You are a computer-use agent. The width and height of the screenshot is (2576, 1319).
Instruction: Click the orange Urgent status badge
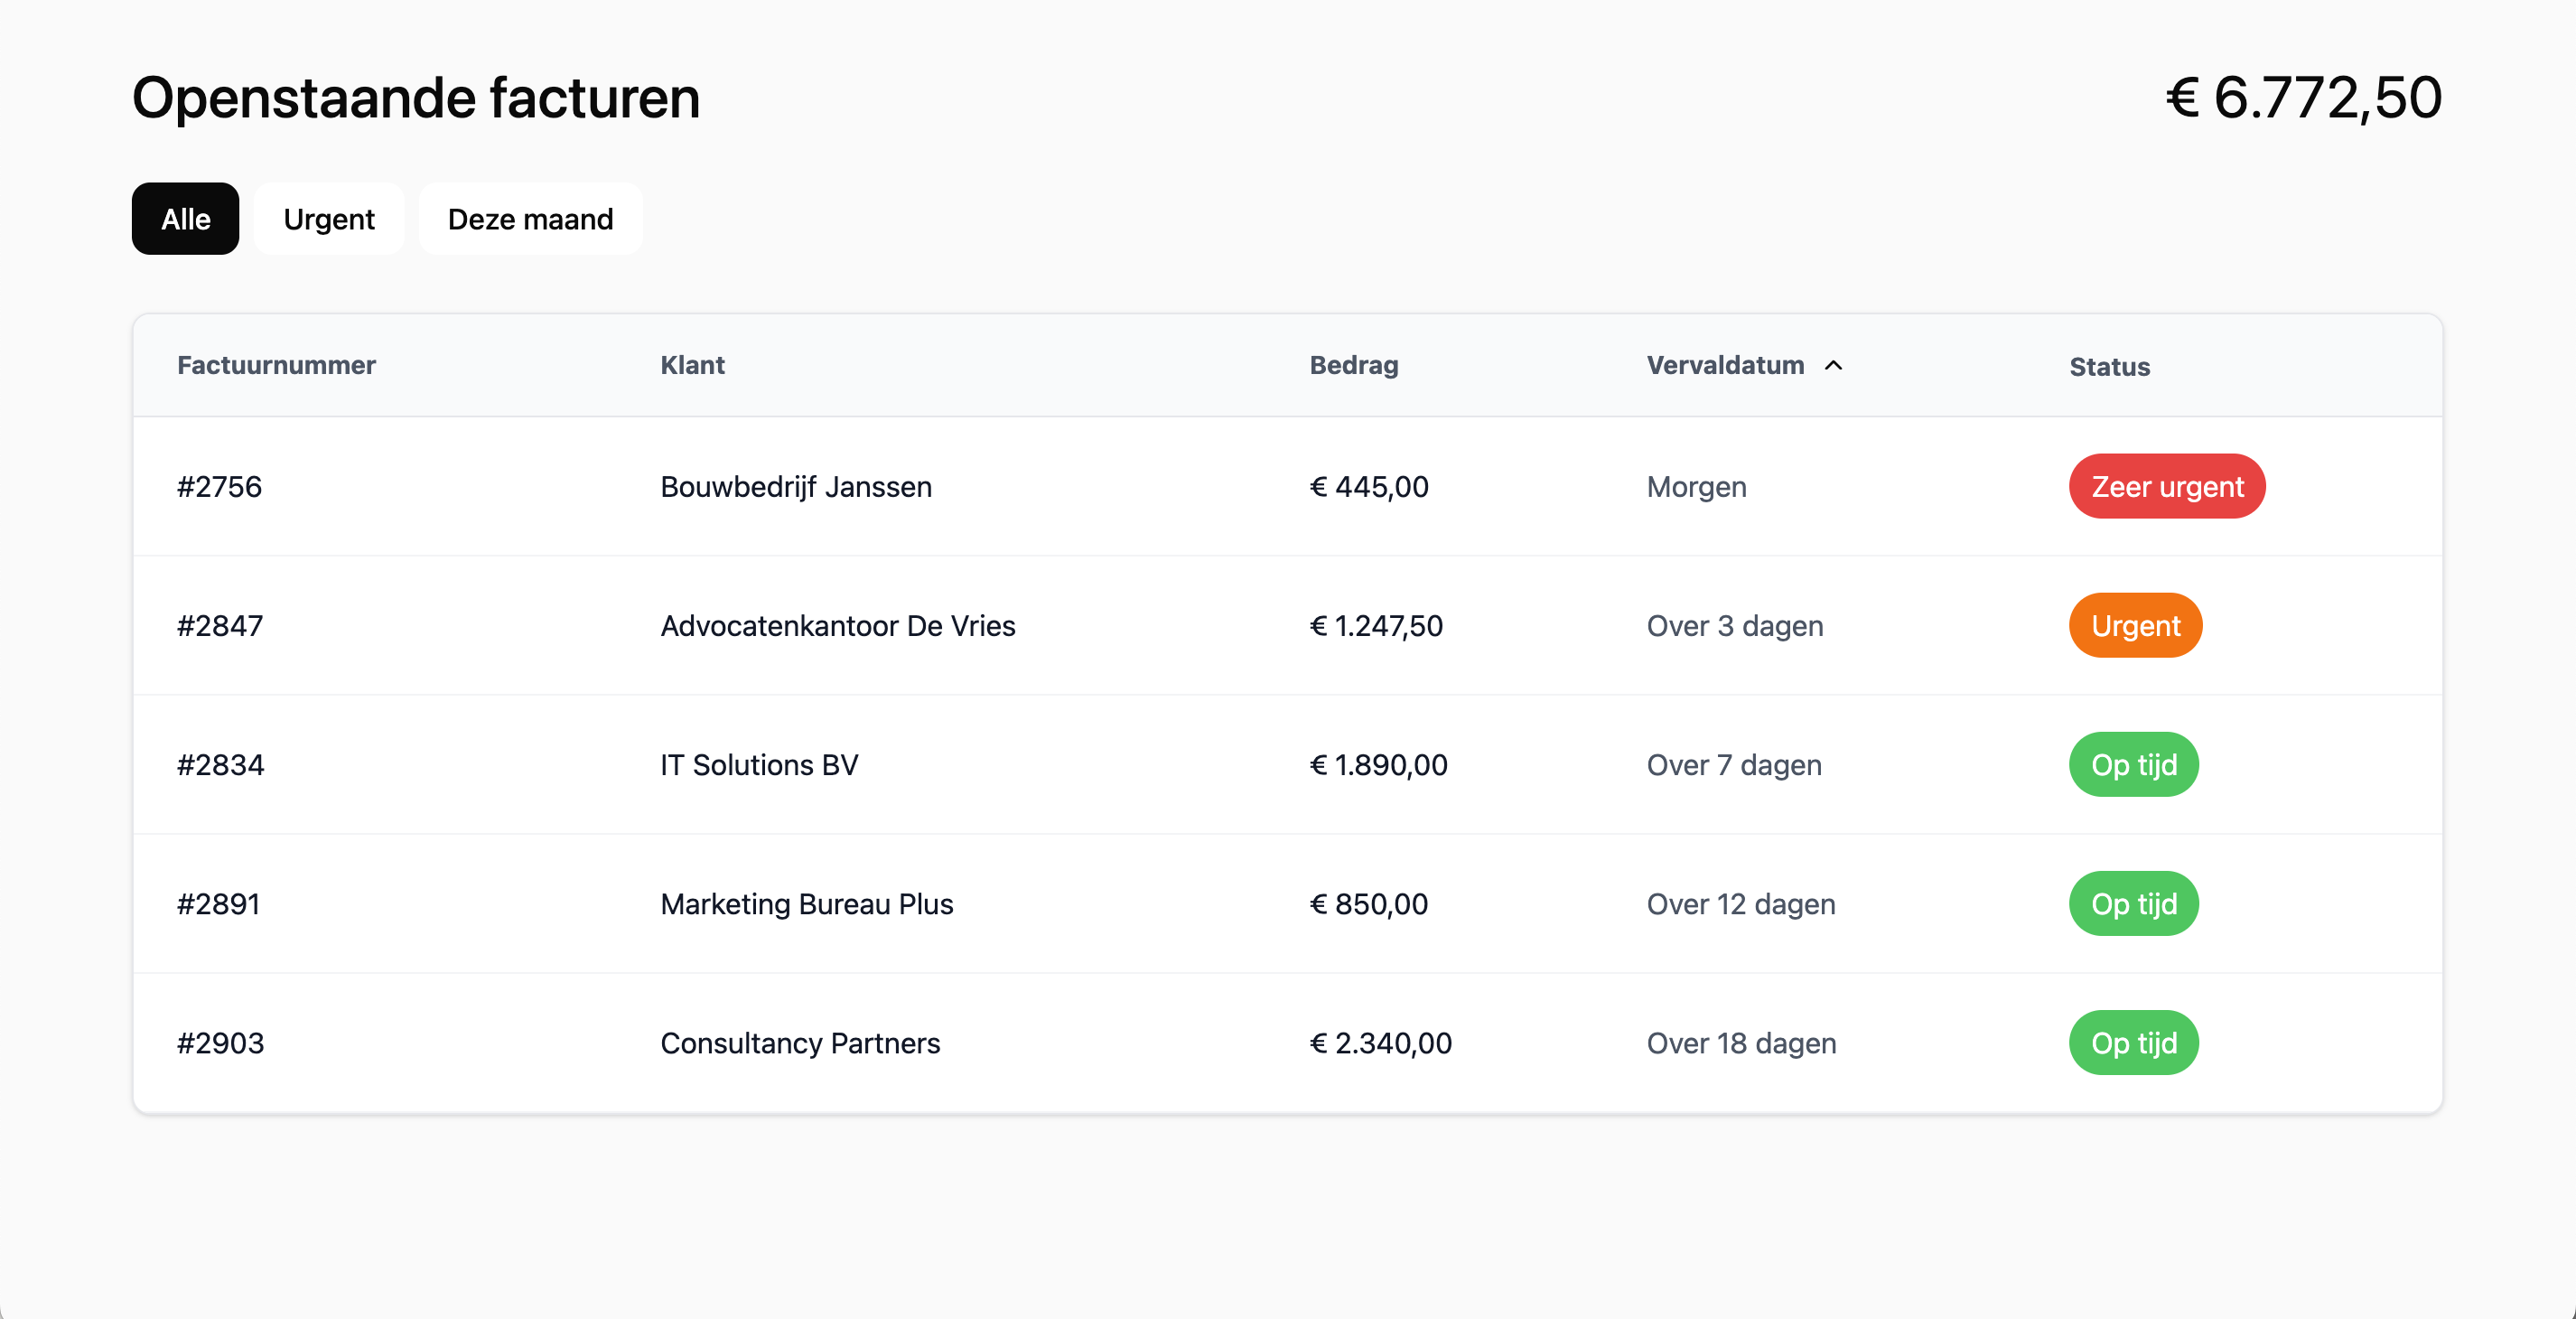click(x=2135, y=626)
